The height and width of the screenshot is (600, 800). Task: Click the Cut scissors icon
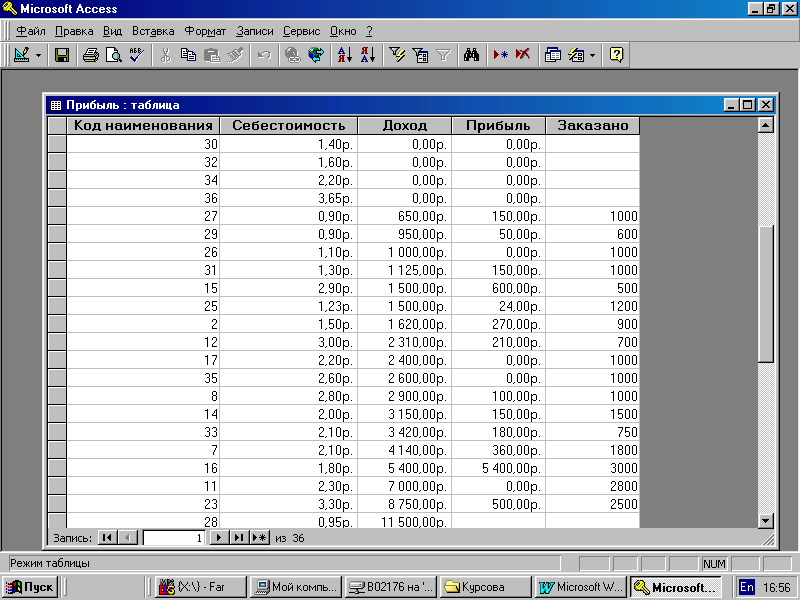166,55
